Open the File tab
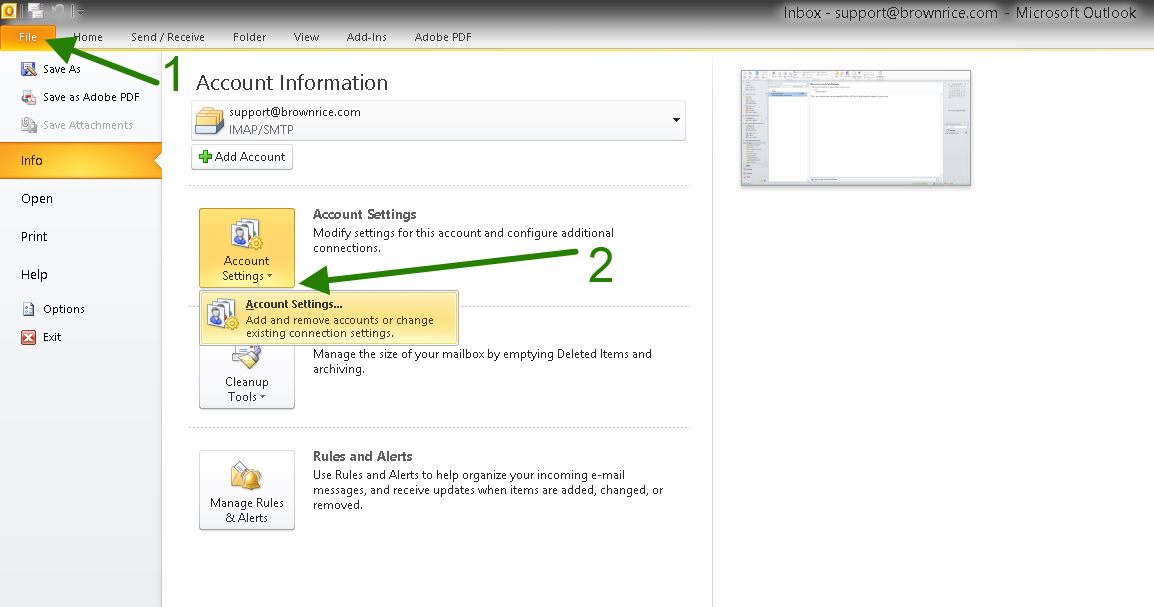This screenshot has height=607, width=1154. 28,37
